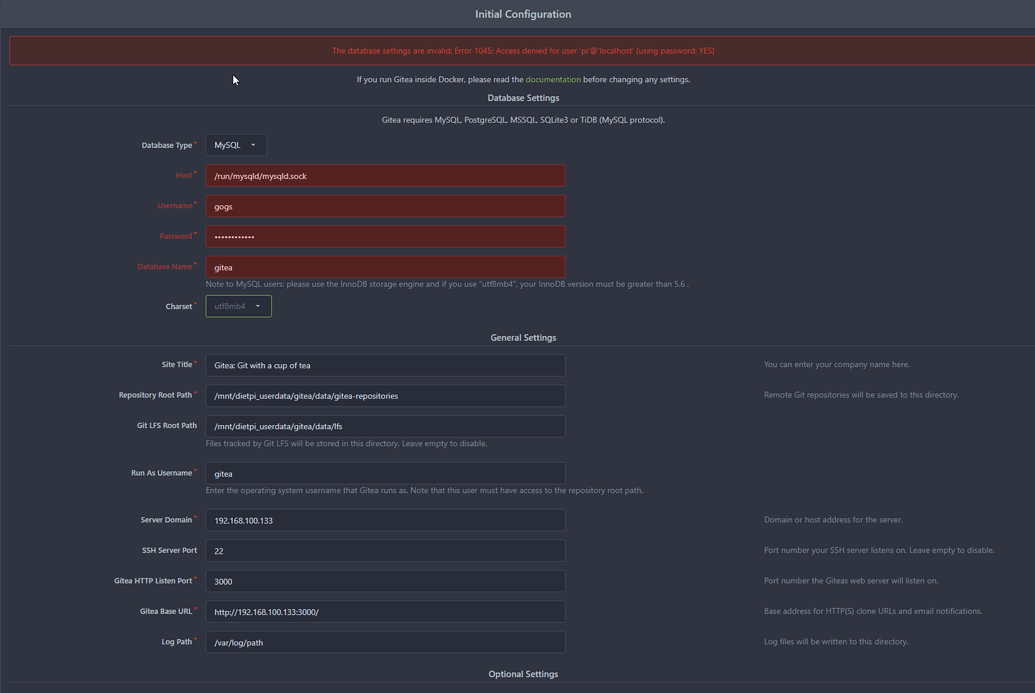Focus the Gitea HTTP Listen Port field
Viewport: 1035px width, 693px height.
(385, 581)
